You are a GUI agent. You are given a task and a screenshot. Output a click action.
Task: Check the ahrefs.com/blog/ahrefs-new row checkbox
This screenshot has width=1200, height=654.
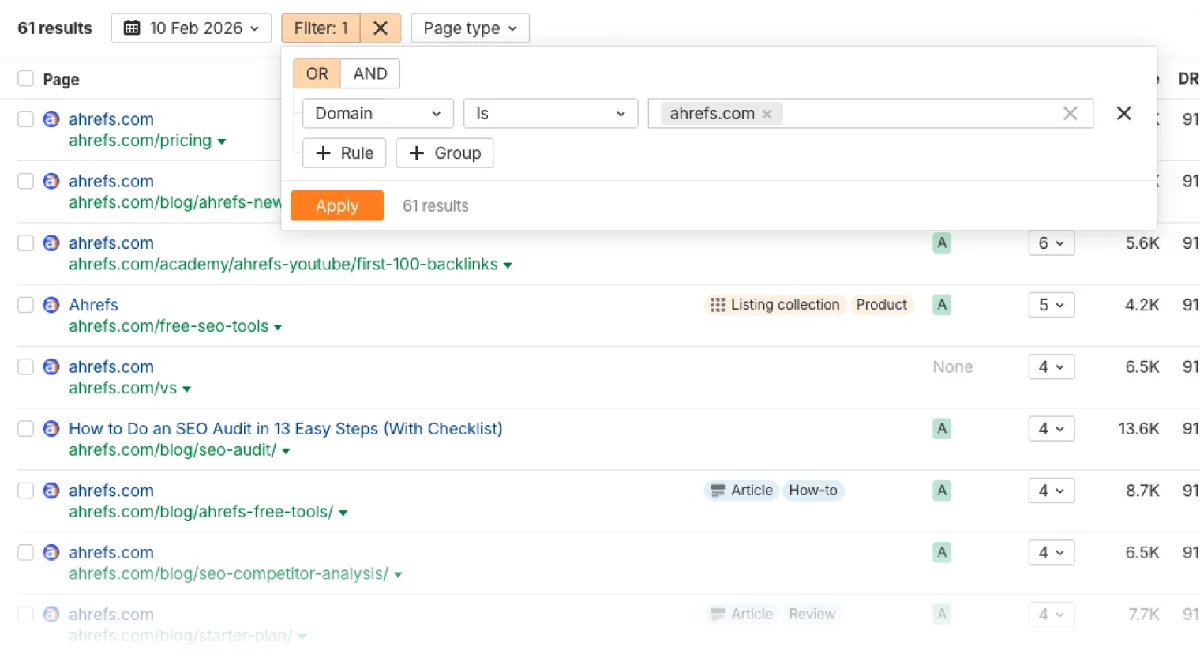click(x=25, y=181)
